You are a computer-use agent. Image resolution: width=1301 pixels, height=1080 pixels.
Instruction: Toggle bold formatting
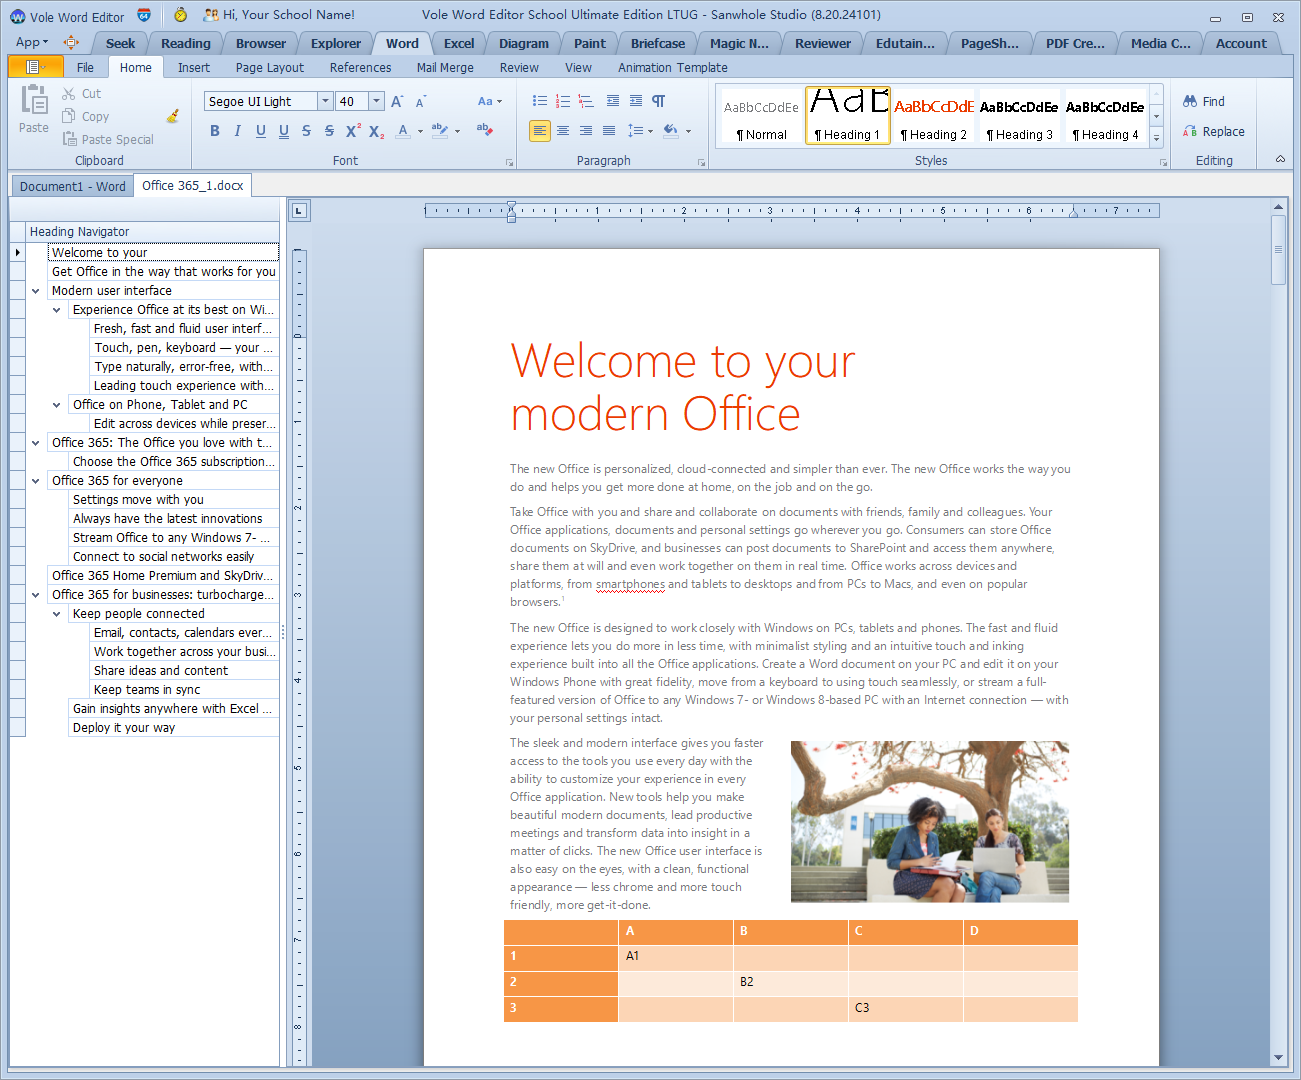tap(215, 131)
